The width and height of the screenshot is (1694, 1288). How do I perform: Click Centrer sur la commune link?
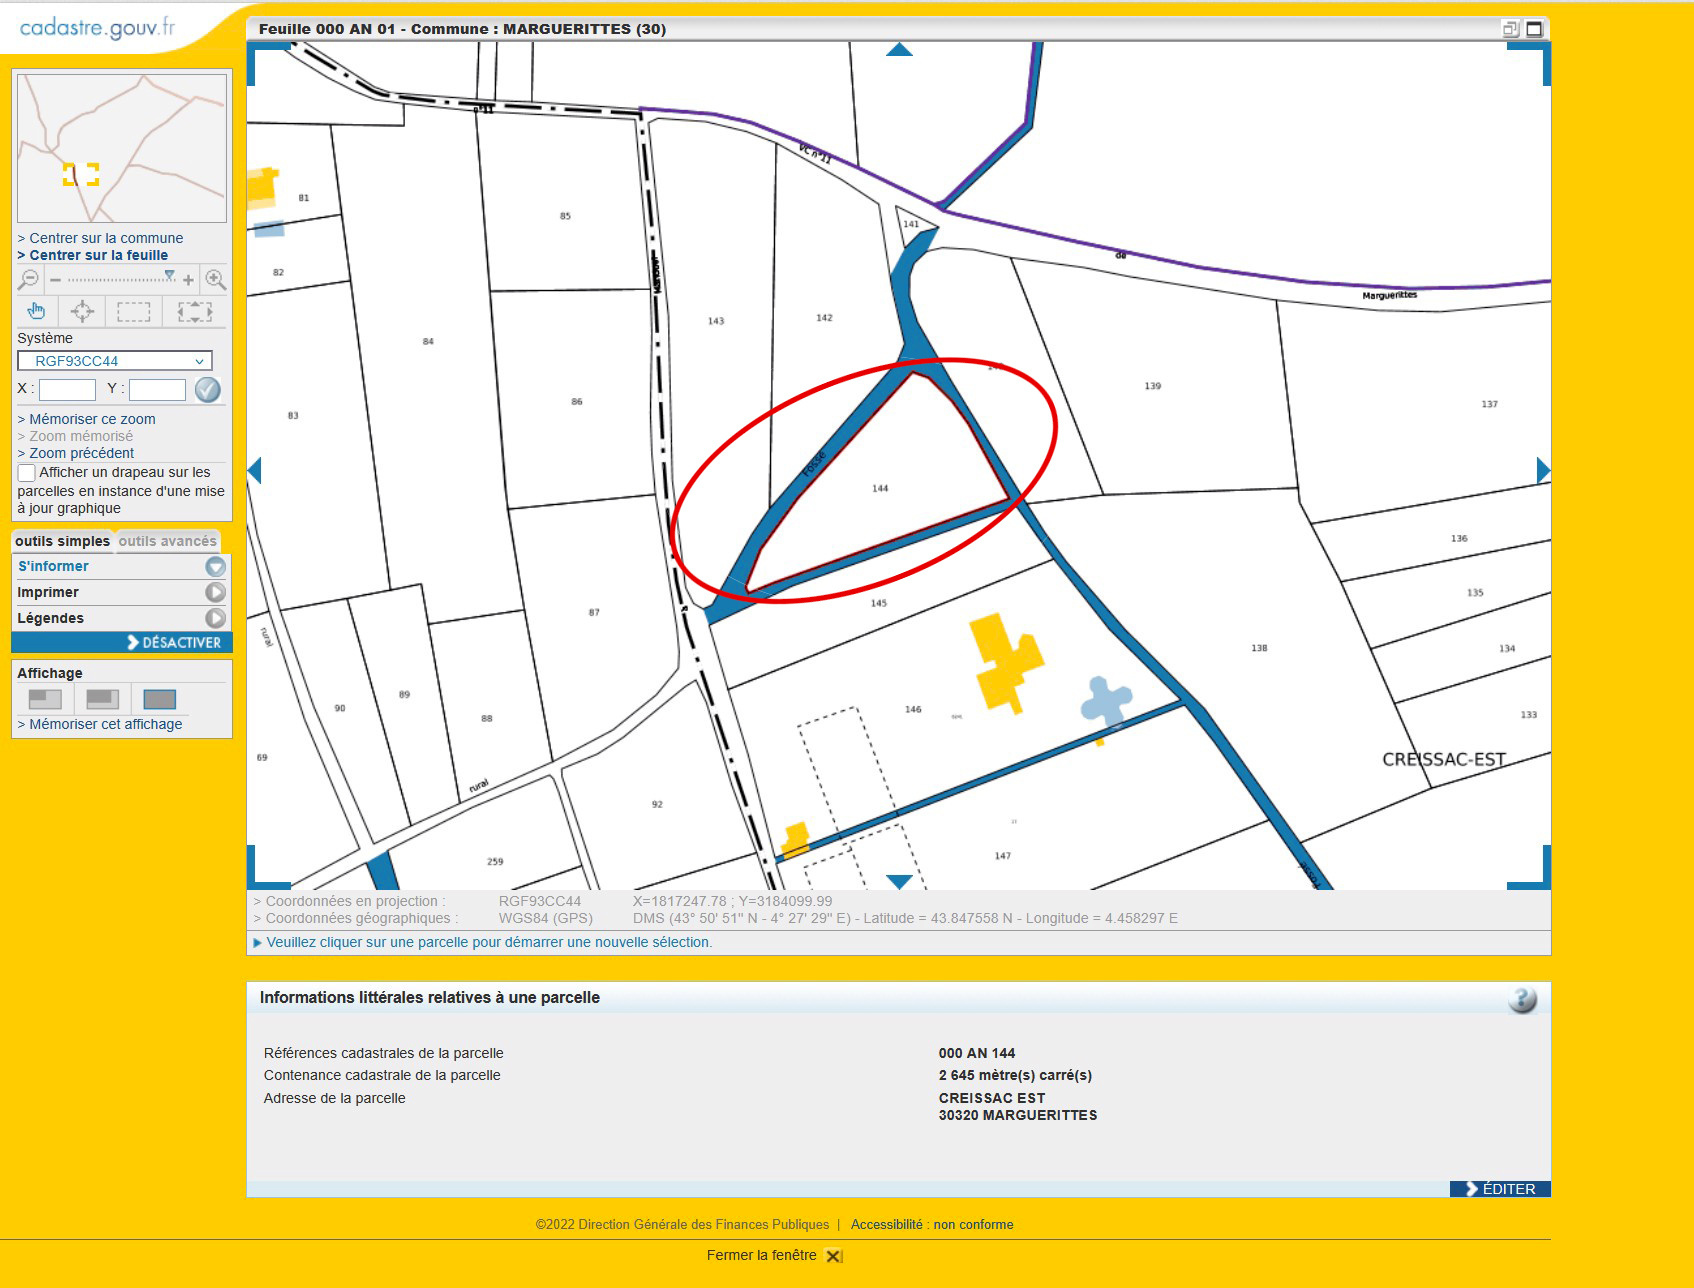(x=106, y=238)
